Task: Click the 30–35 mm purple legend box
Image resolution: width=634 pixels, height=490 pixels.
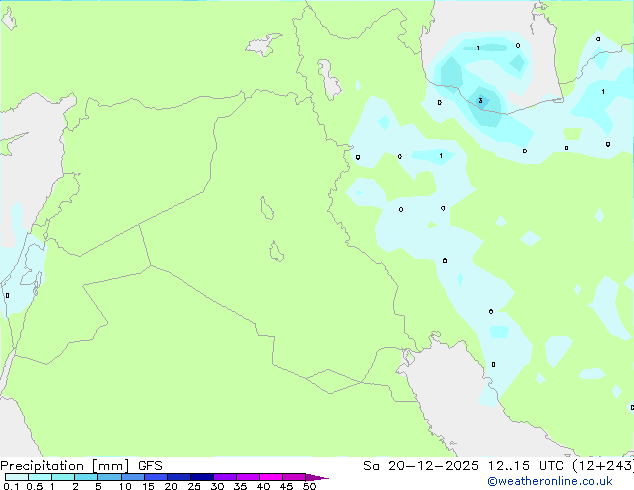Action: click(224, 477)
